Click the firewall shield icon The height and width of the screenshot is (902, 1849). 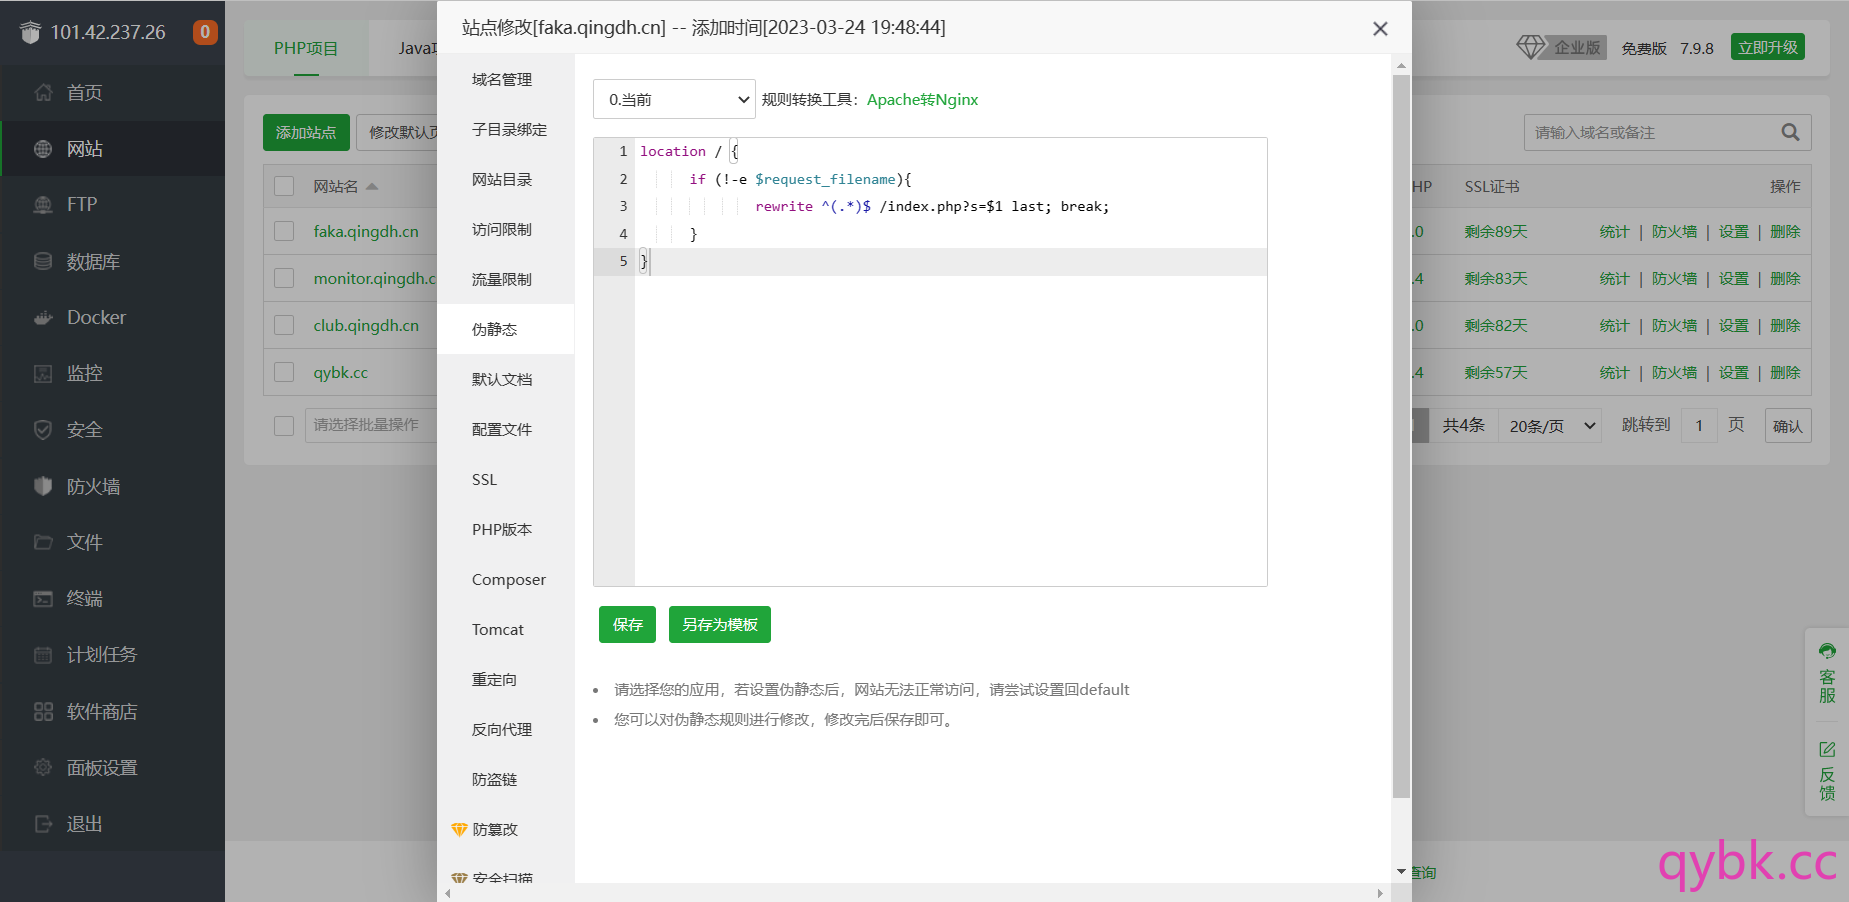click(x=43, y=487)
